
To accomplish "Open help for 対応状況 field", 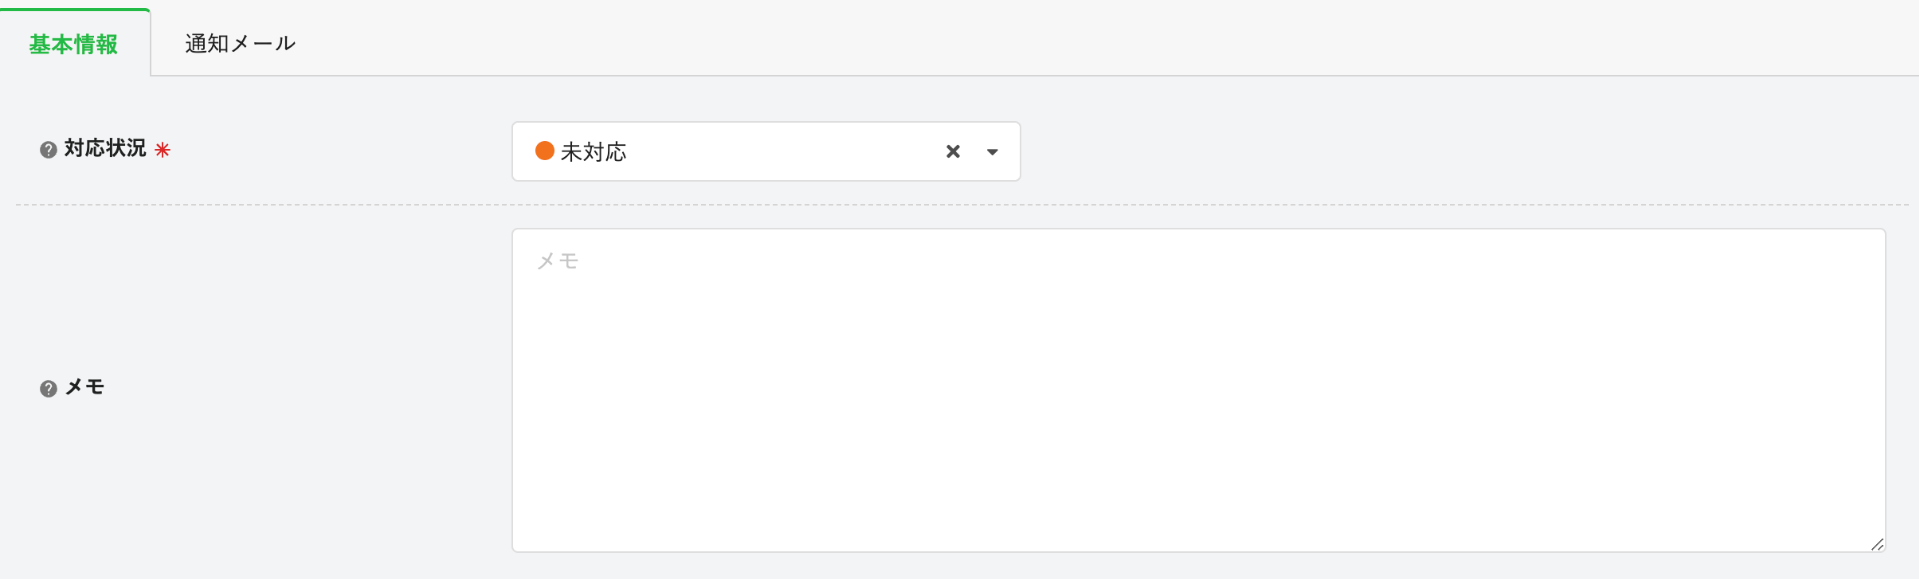I will [x=48, y=150].
